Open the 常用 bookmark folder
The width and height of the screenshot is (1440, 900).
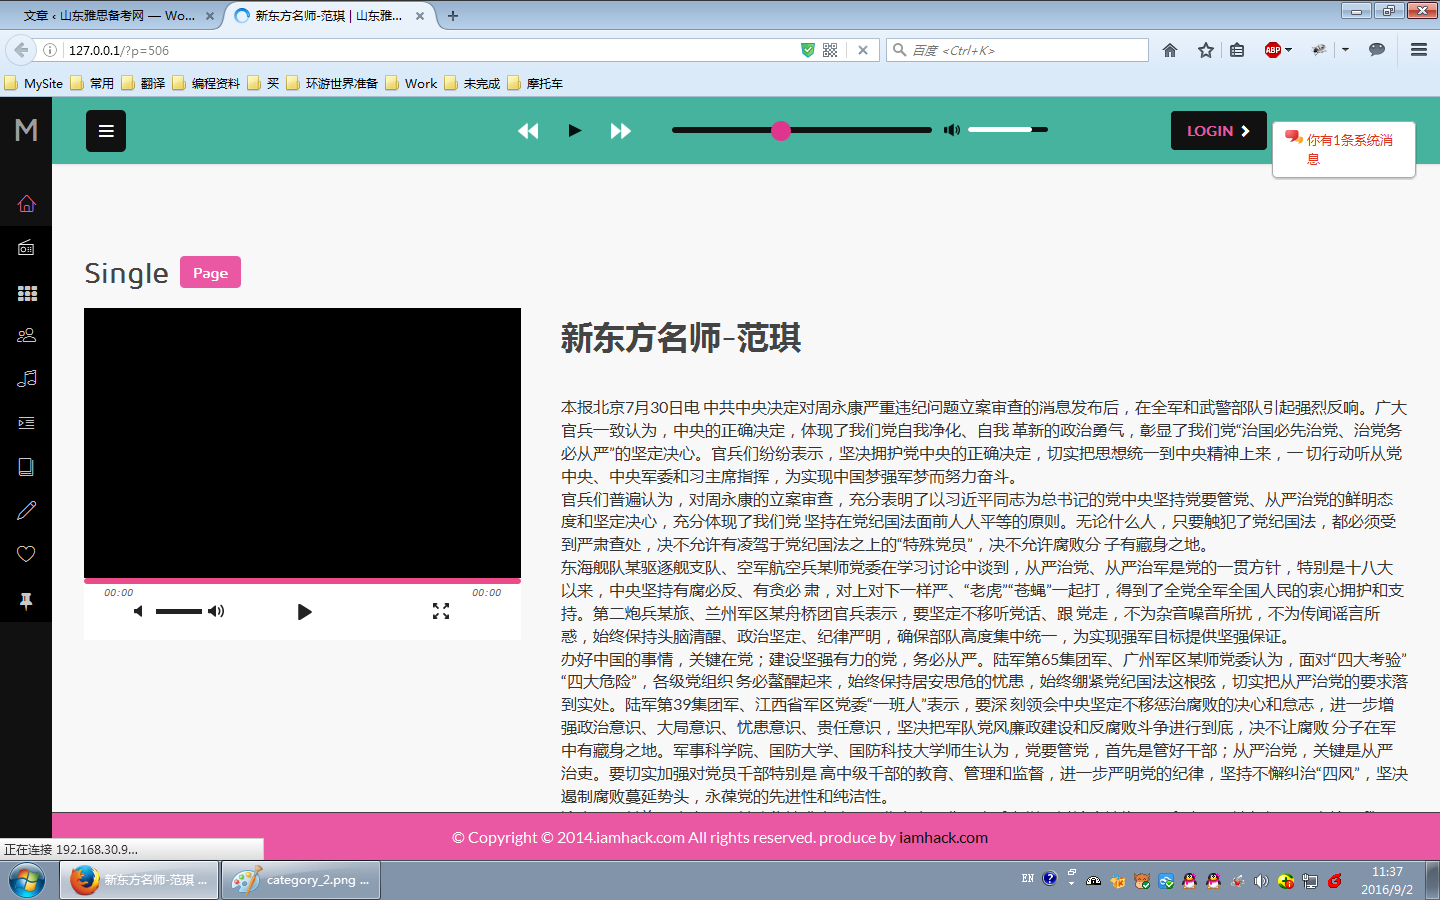[92, 83]
